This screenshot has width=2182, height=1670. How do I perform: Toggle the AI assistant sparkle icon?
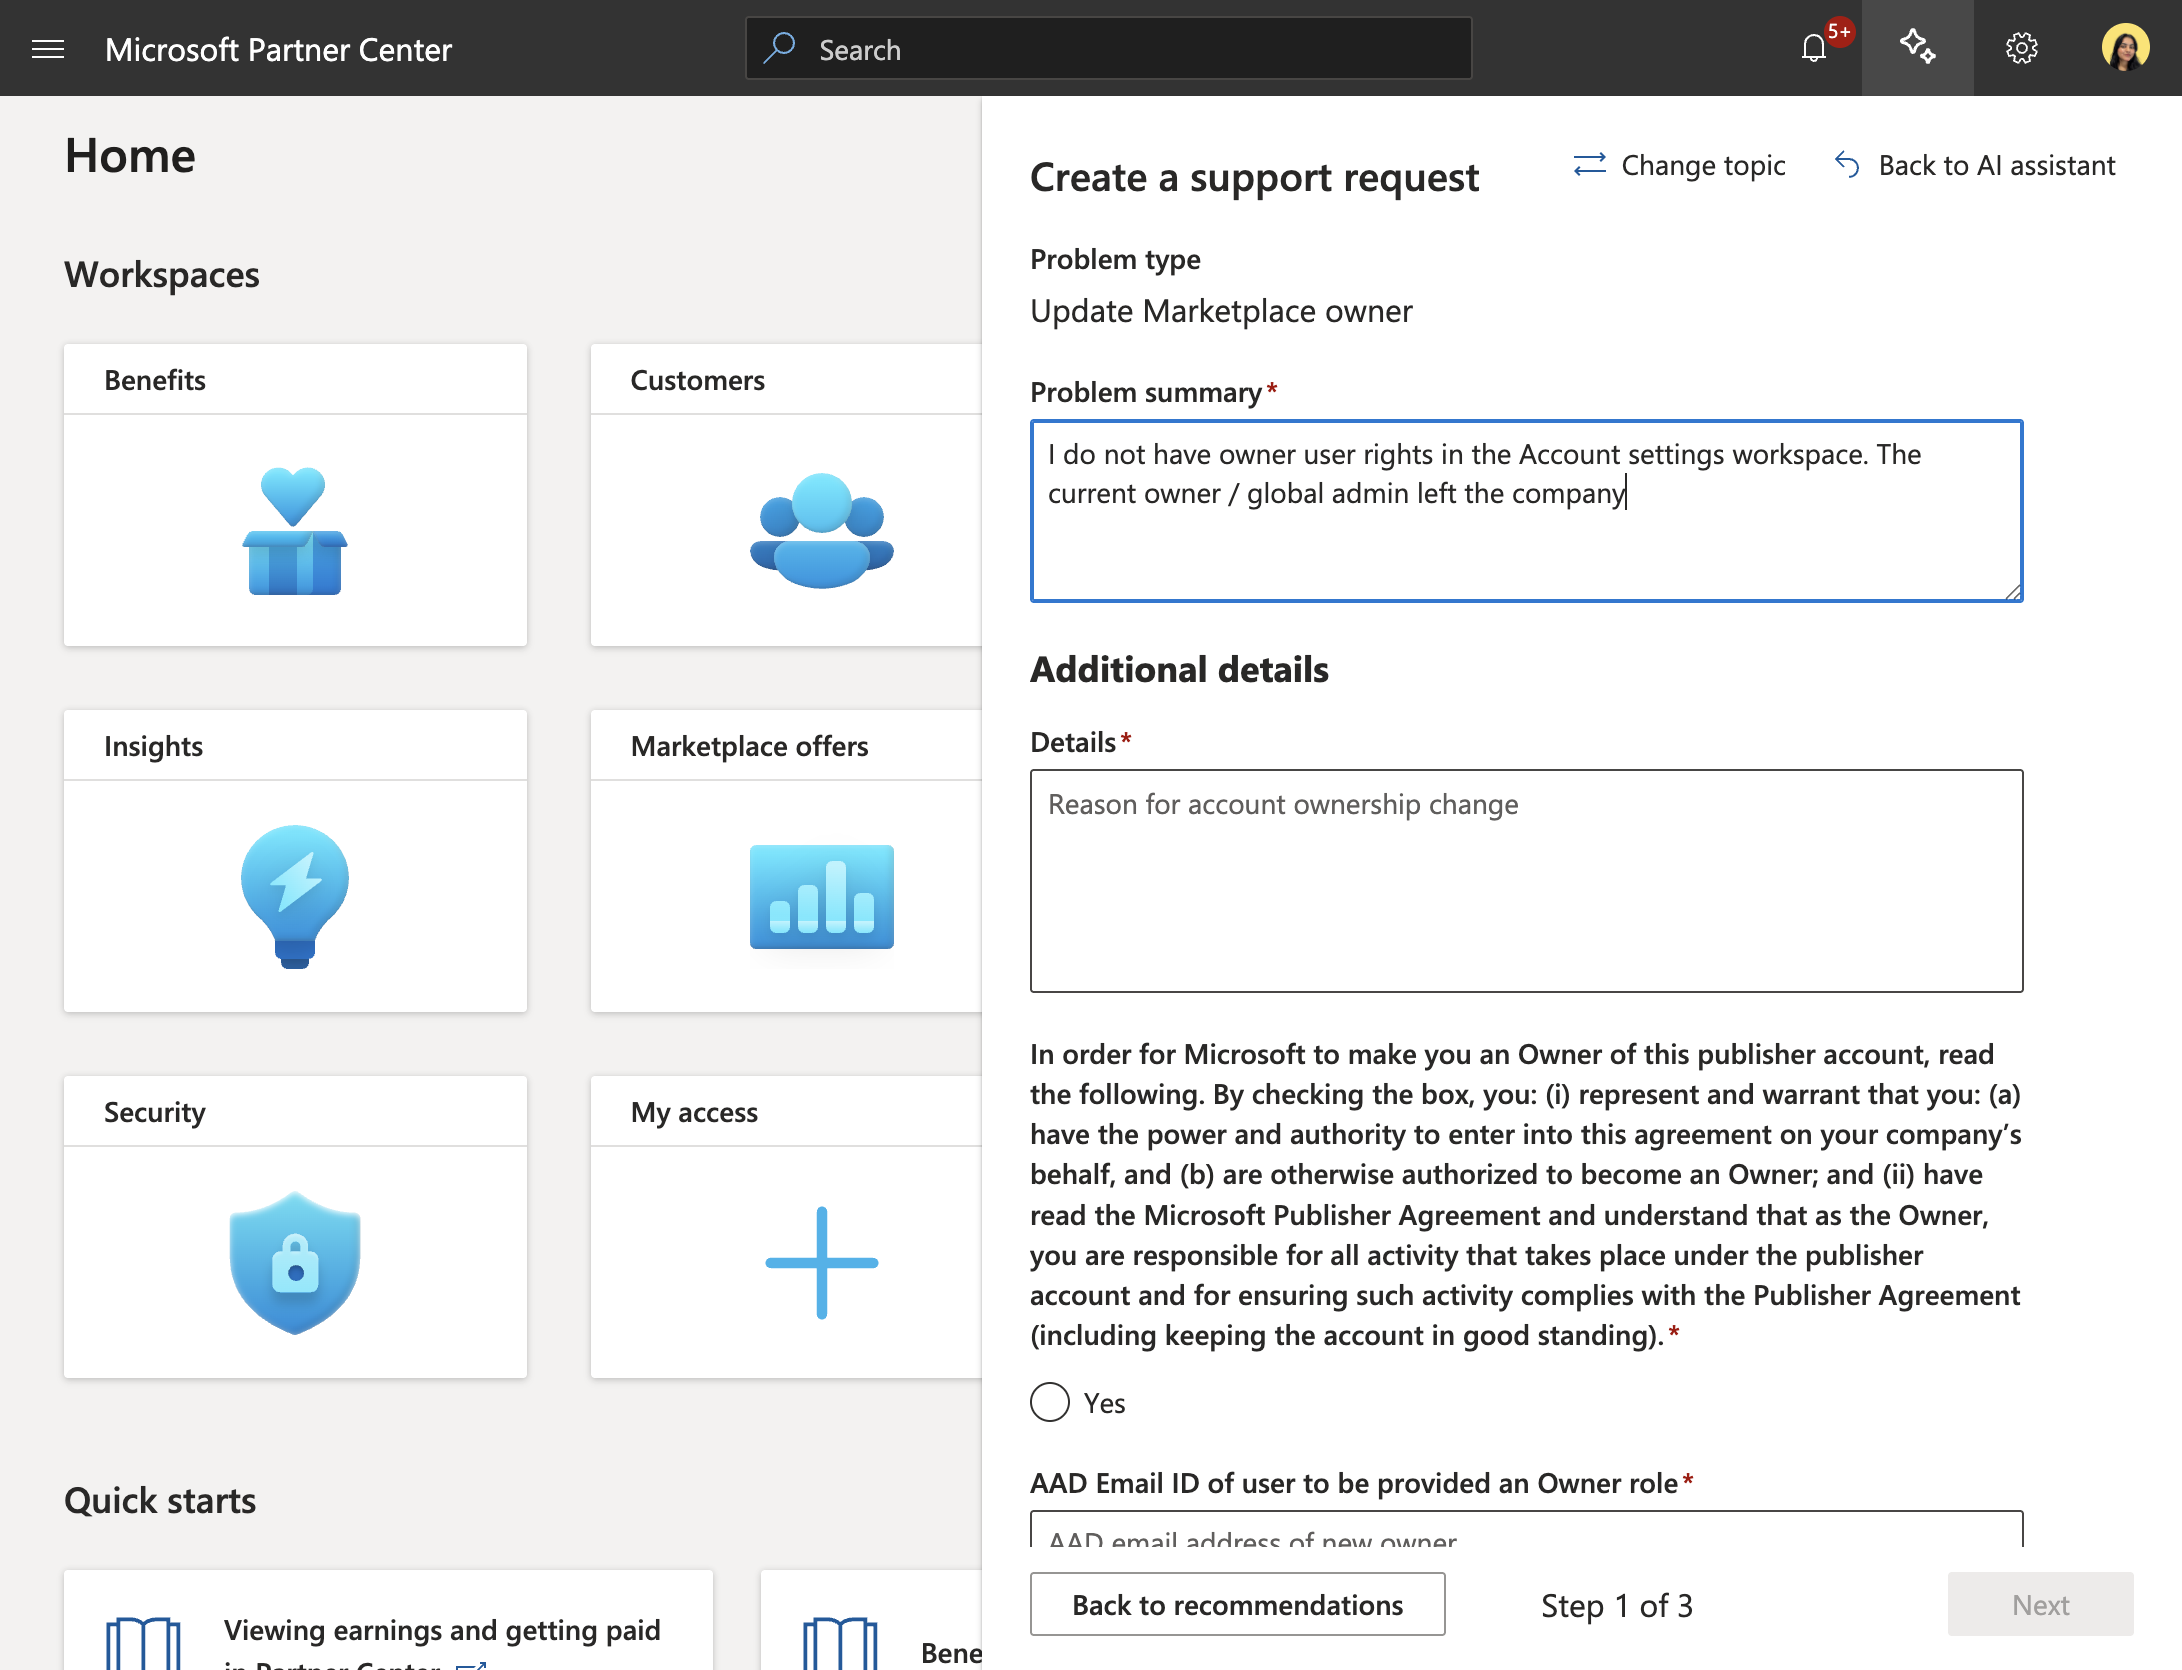(x=1917, y=48)
